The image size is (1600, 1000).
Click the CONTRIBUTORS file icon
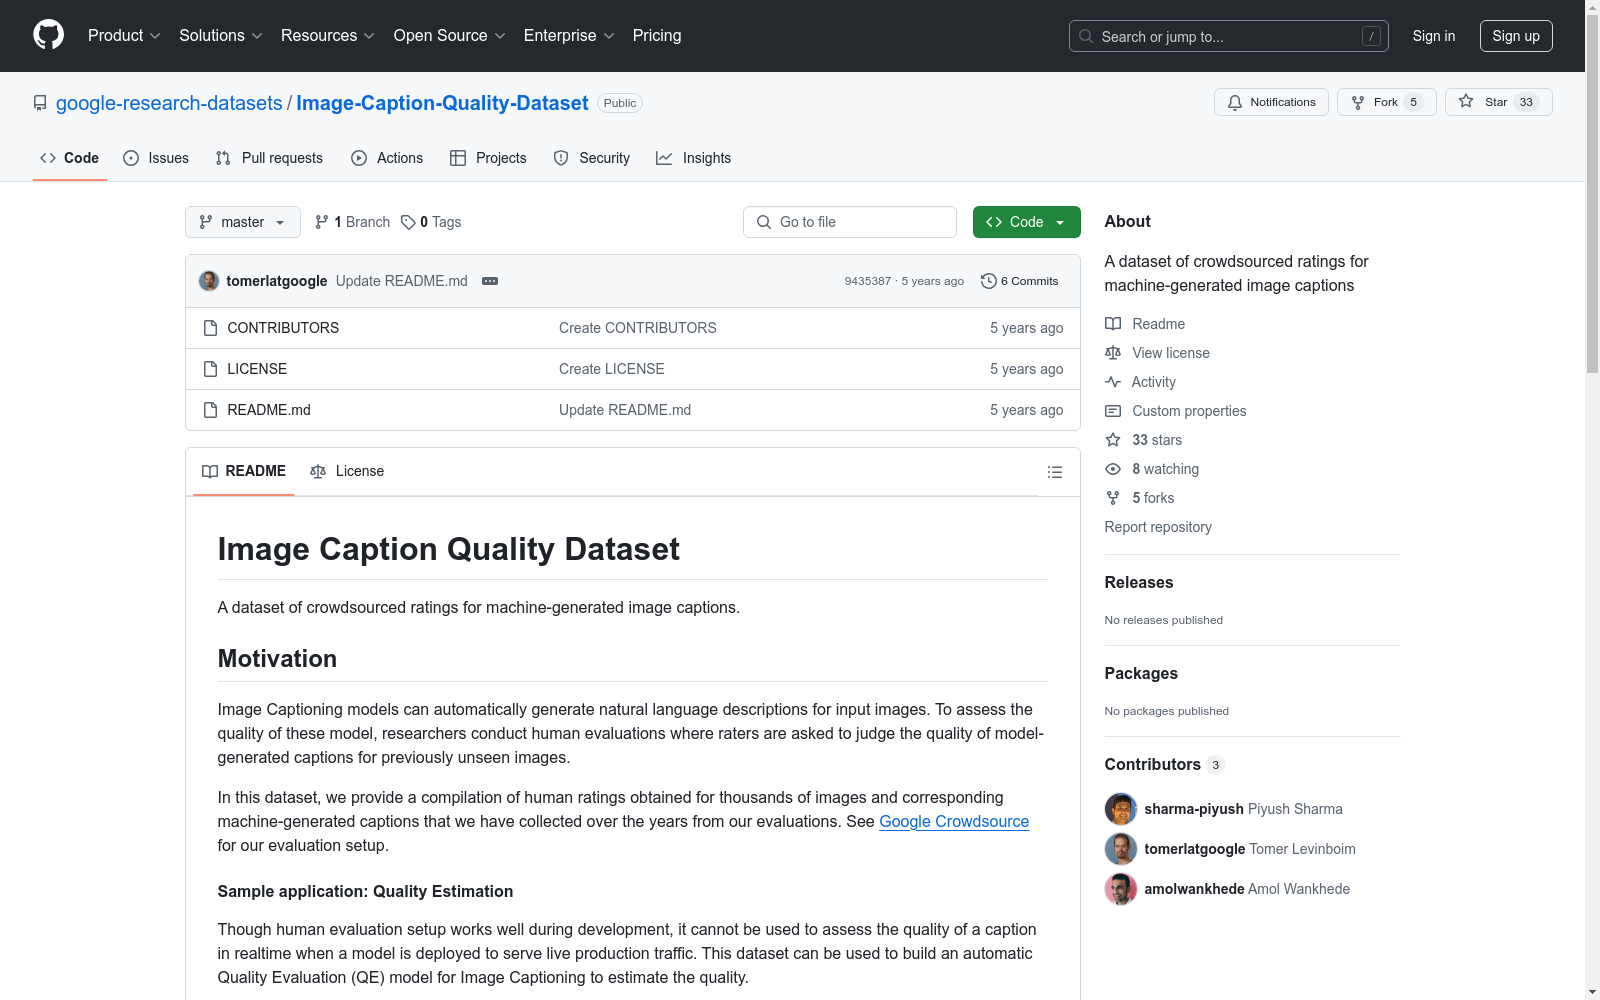(x=210, y=328)
